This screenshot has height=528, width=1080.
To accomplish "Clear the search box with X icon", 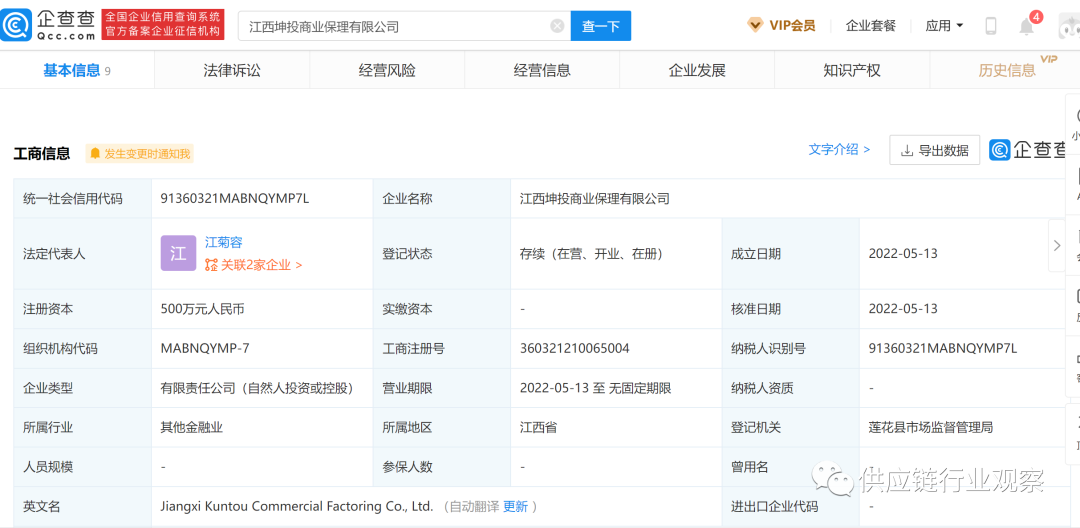I will [557, 26].
